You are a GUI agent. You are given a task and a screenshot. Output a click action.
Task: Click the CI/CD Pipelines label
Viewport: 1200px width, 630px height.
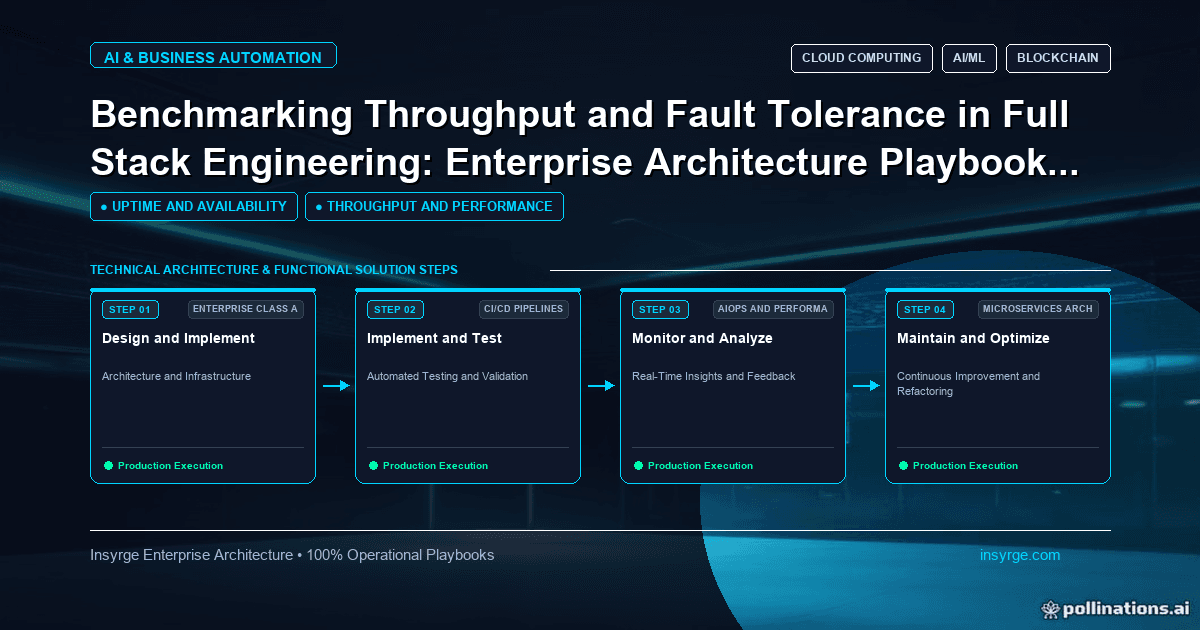click(x=524, y=309)
